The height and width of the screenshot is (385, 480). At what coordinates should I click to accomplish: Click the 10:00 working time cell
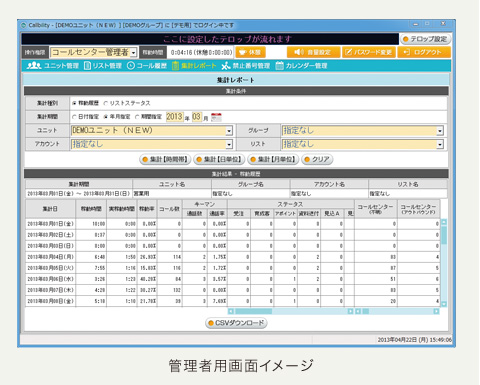[x=91, y=224]
